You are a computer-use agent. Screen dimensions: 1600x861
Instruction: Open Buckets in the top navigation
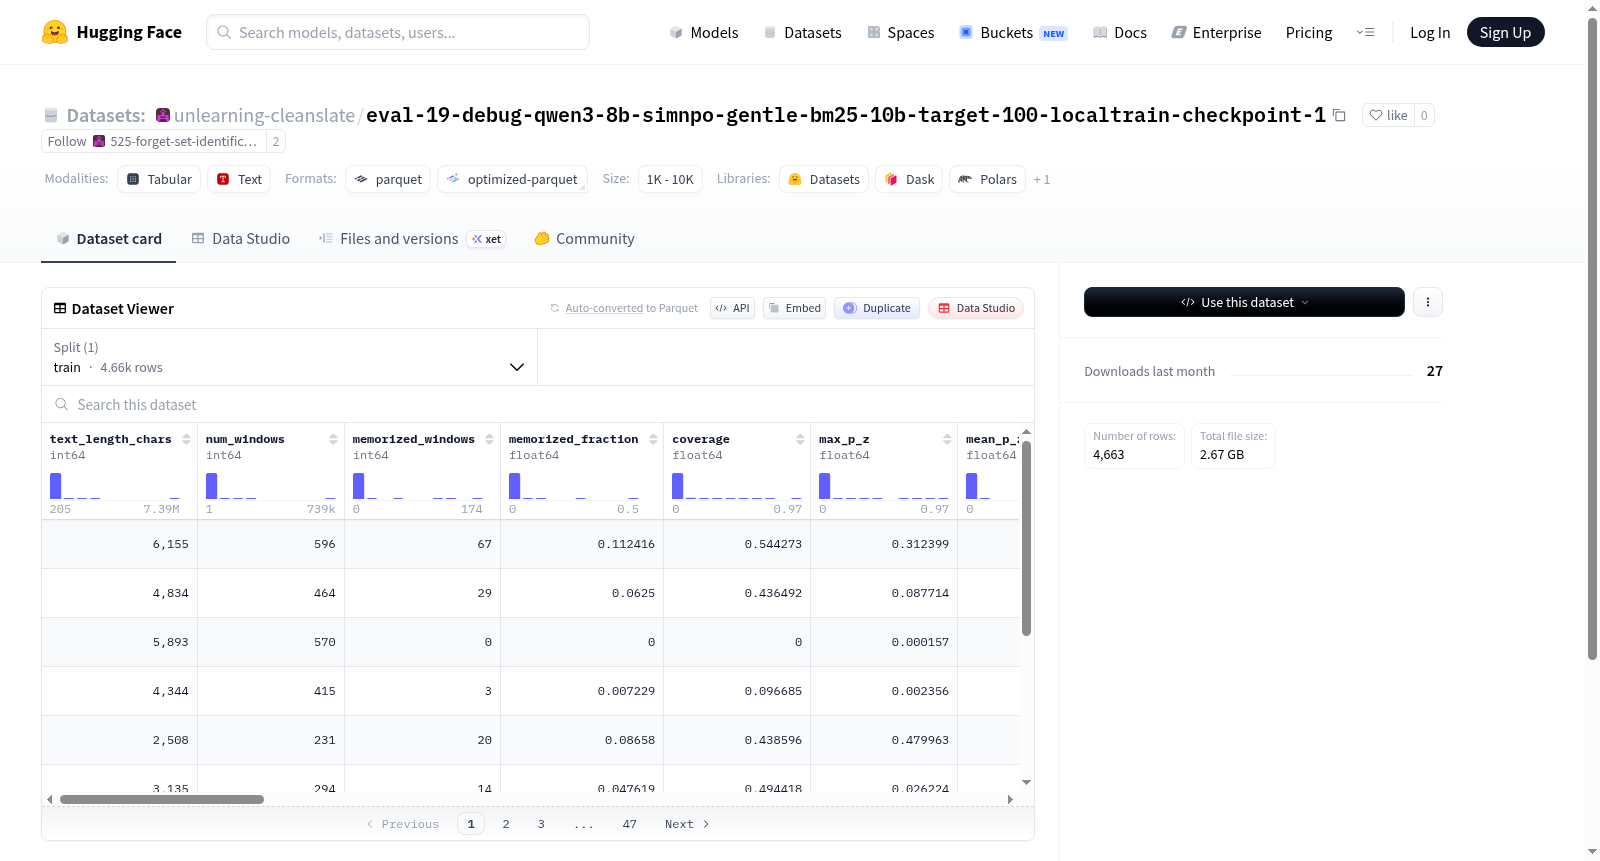[1013, 32]
